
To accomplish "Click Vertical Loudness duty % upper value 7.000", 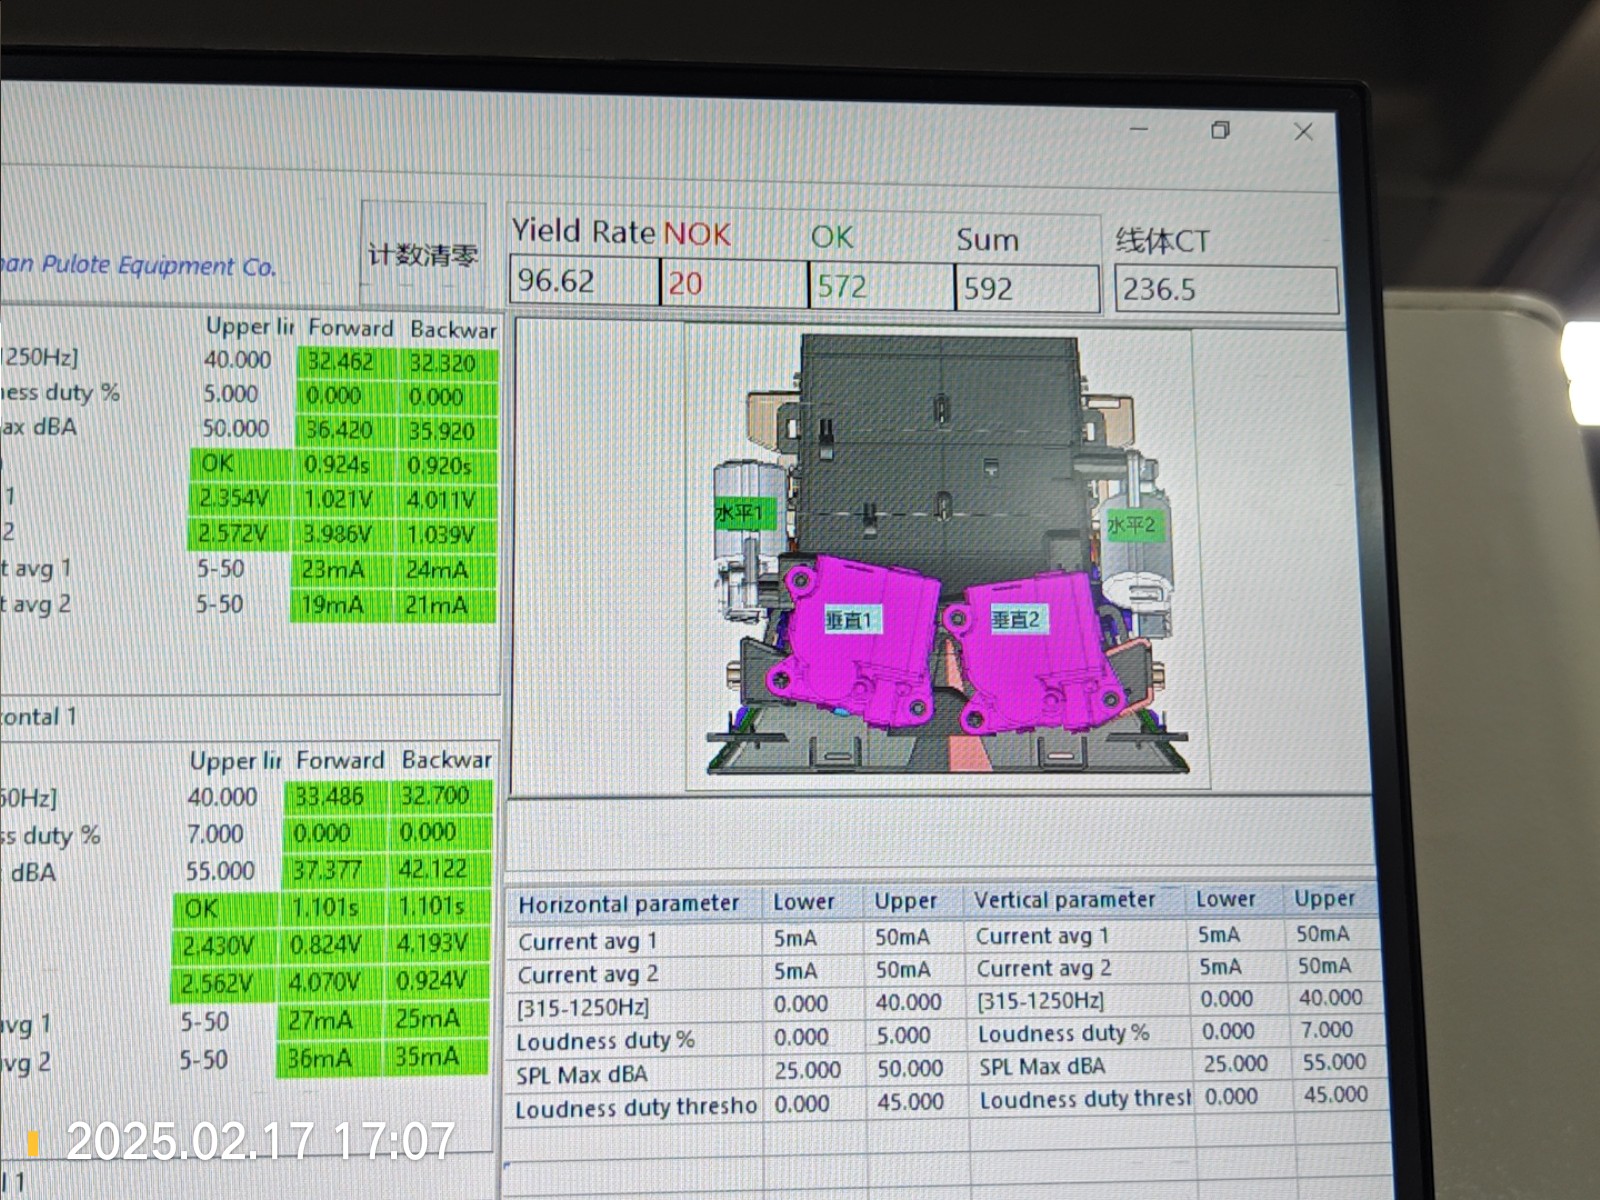I will [x=1327, y=1030].
